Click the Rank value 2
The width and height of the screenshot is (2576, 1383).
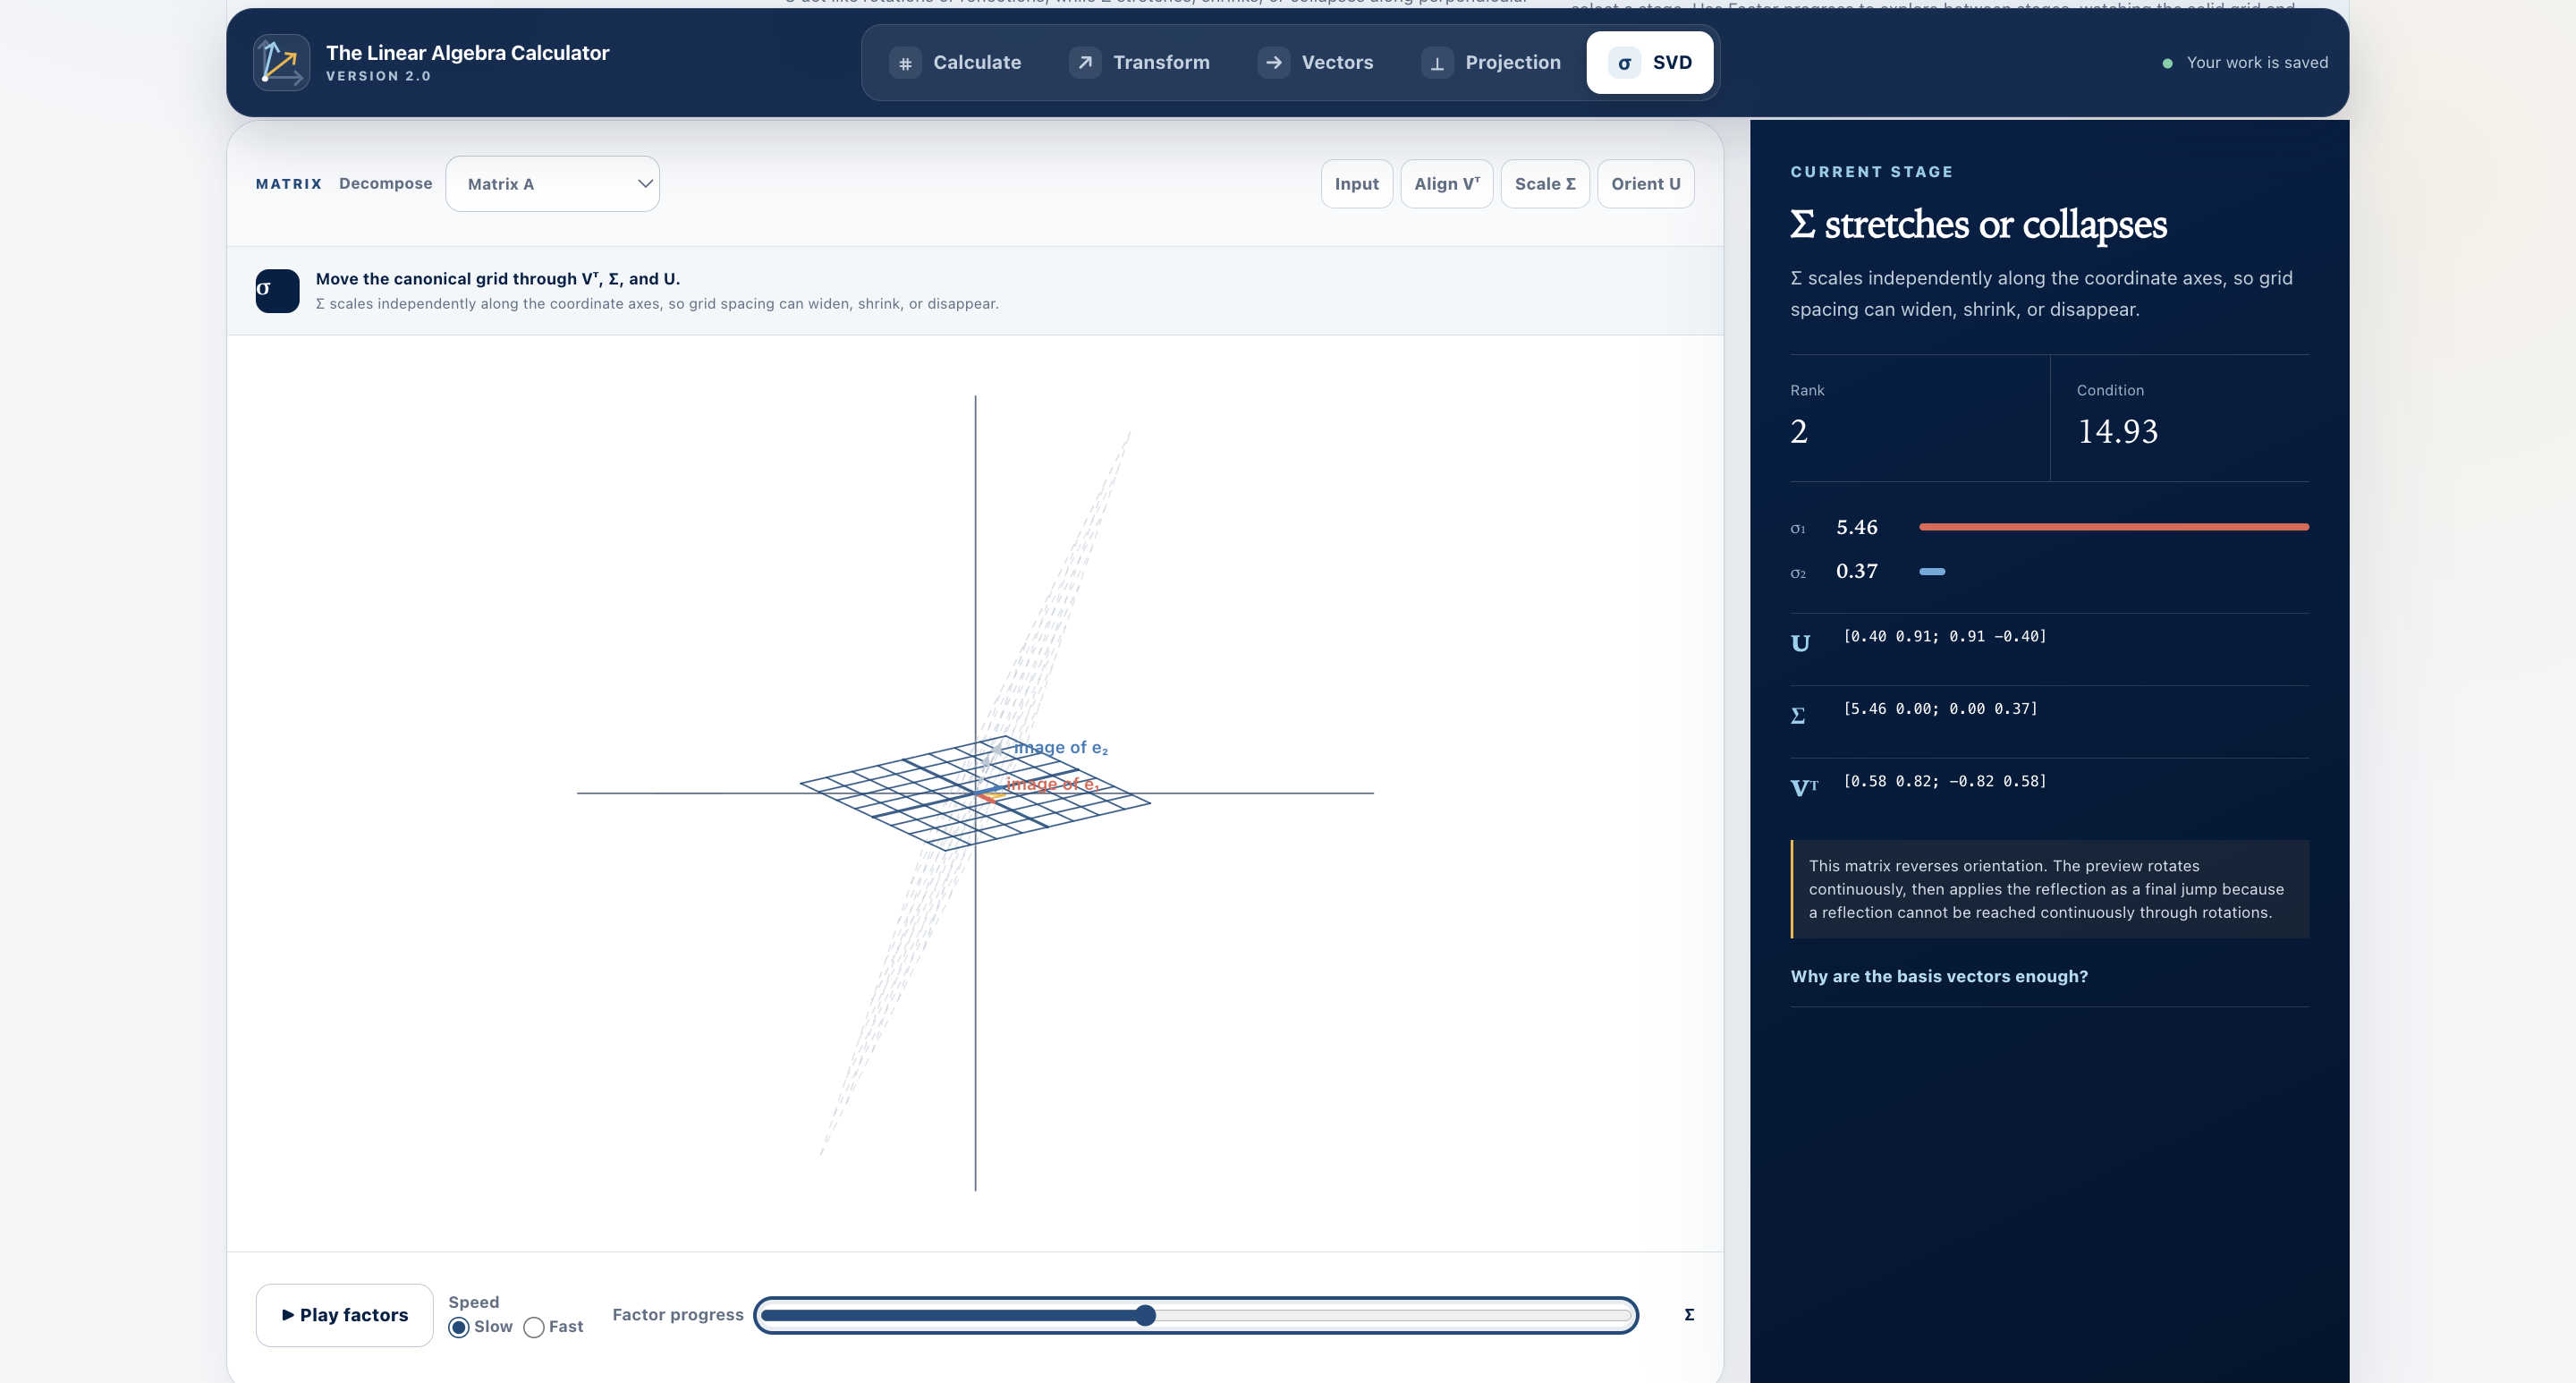1799,431
